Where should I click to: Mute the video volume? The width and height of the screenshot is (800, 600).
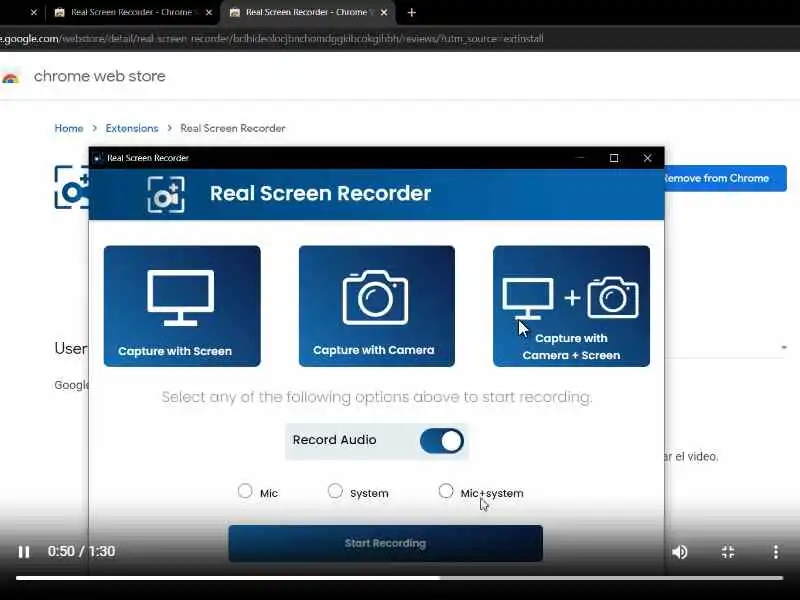pos(680,552)
